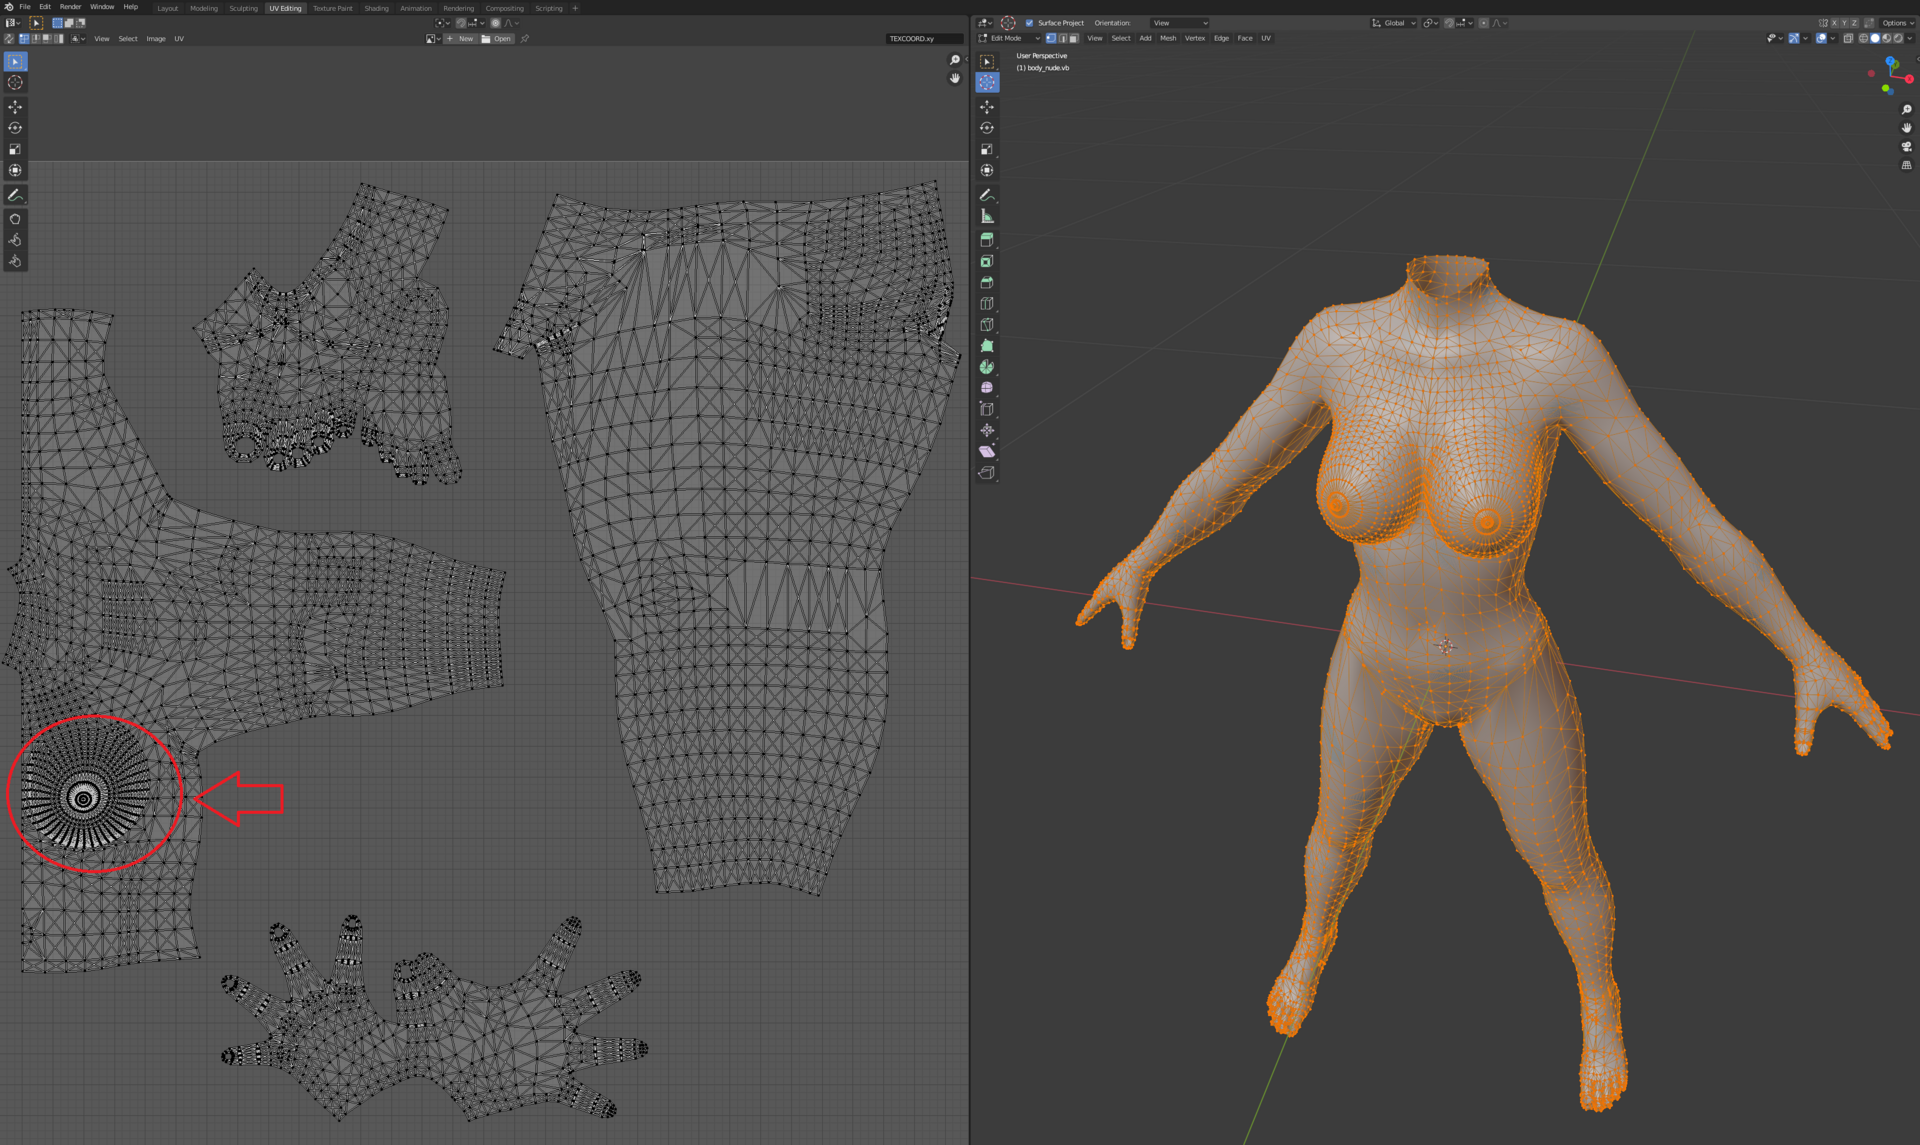The width and height of the screenshot is (1920, 1145).
Task: Activate the Rotate tool in UV editor
Action: [15, 128]
